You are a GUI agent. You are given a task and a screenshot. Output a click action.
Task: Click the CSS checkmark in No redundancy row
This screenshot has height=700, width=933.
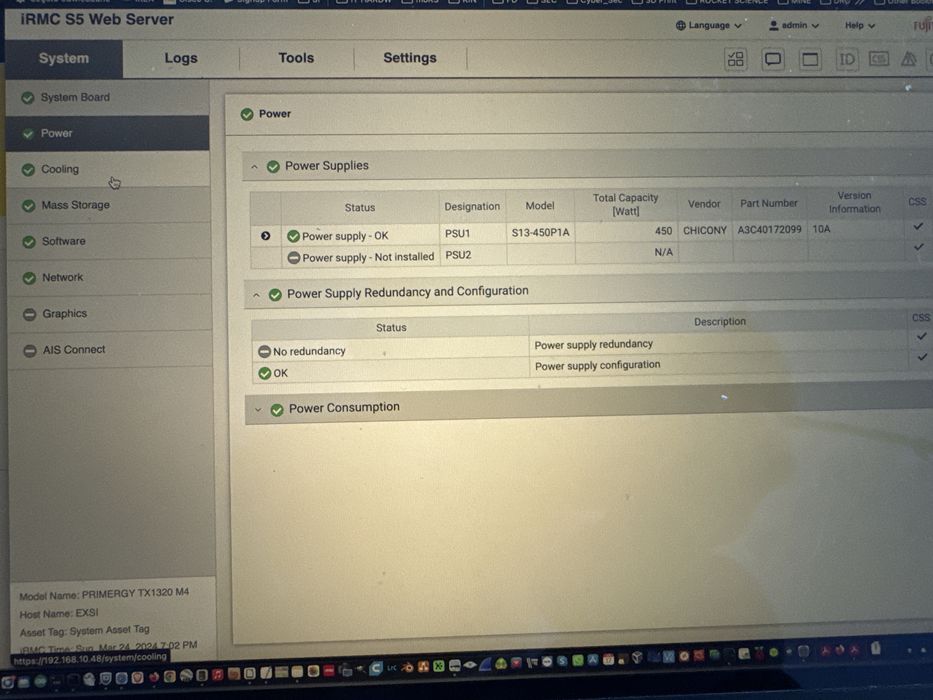(922, 336)
